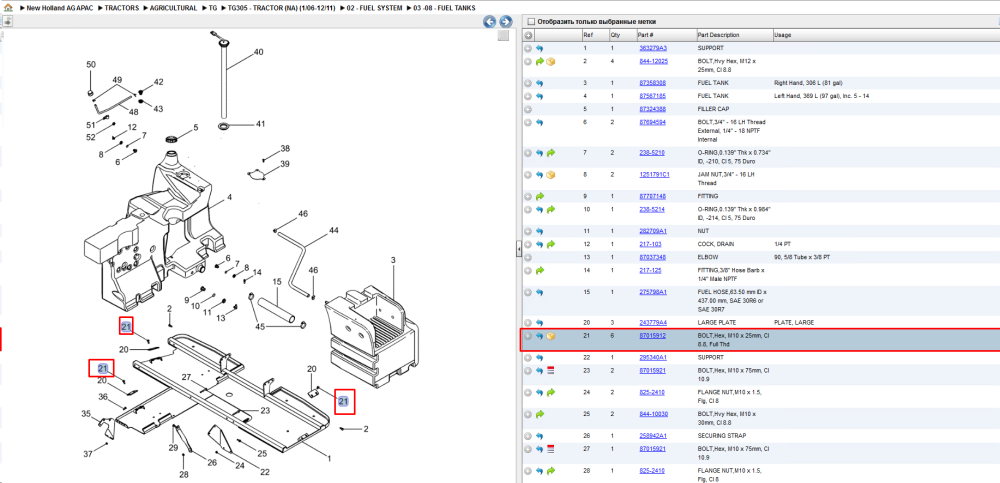Collapse parts list using panel splitter handle
Image resolution: width=1000 pixels, height=483 pixels.
(x=518, y=249)
